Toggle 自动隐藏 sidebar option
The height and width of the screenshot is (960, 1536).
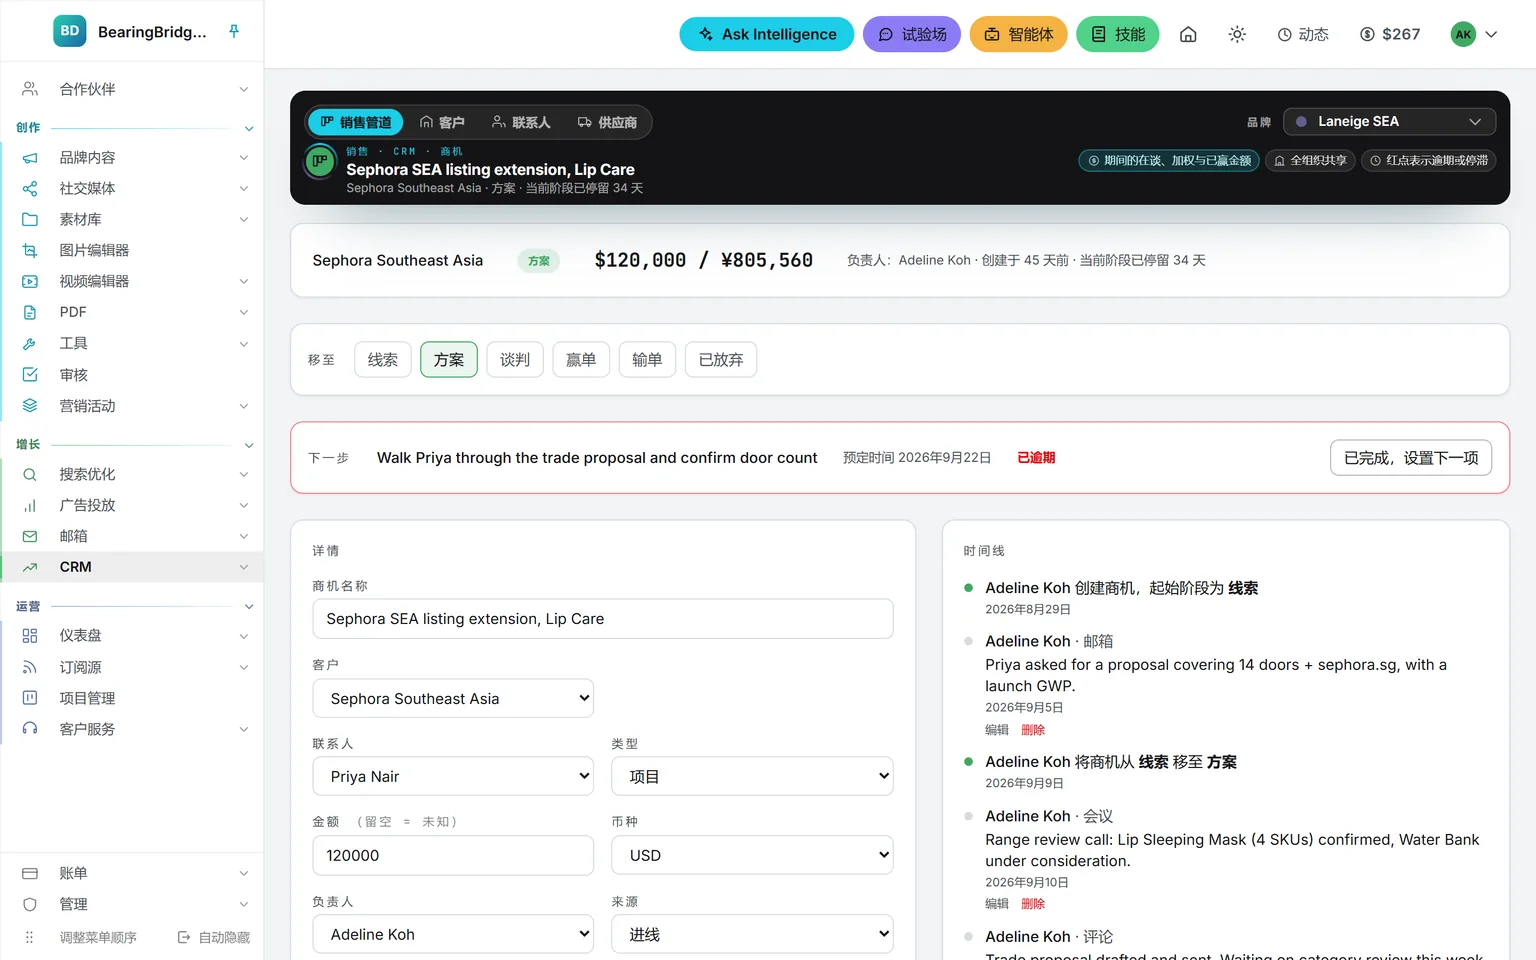click(x=214, y=937)
